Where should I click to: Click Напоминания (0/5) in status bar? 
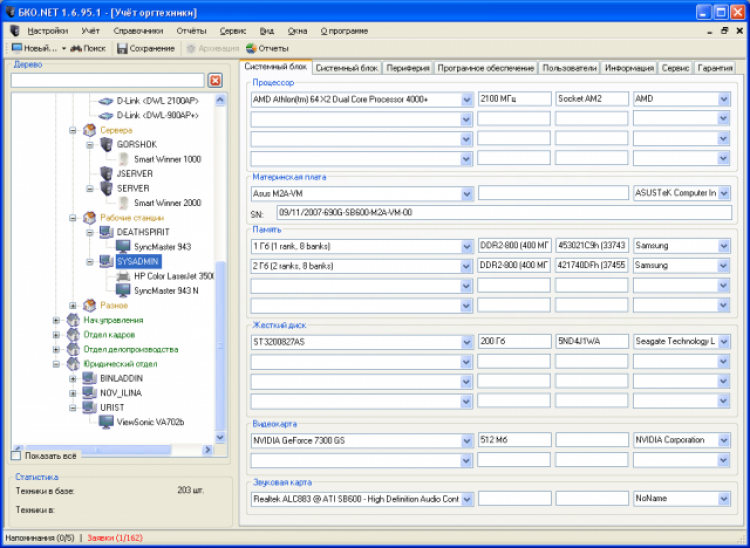40,538
